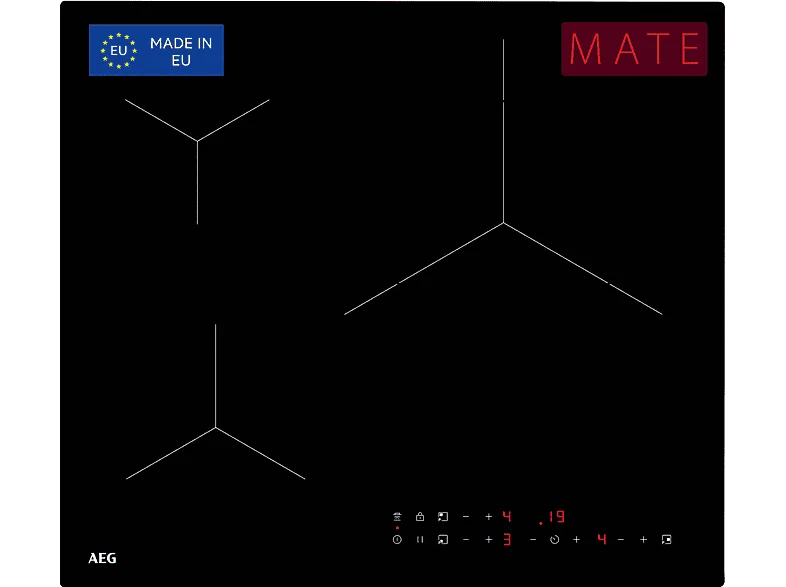Tap the plus key beside the timer icon

(x=576, y=540)
